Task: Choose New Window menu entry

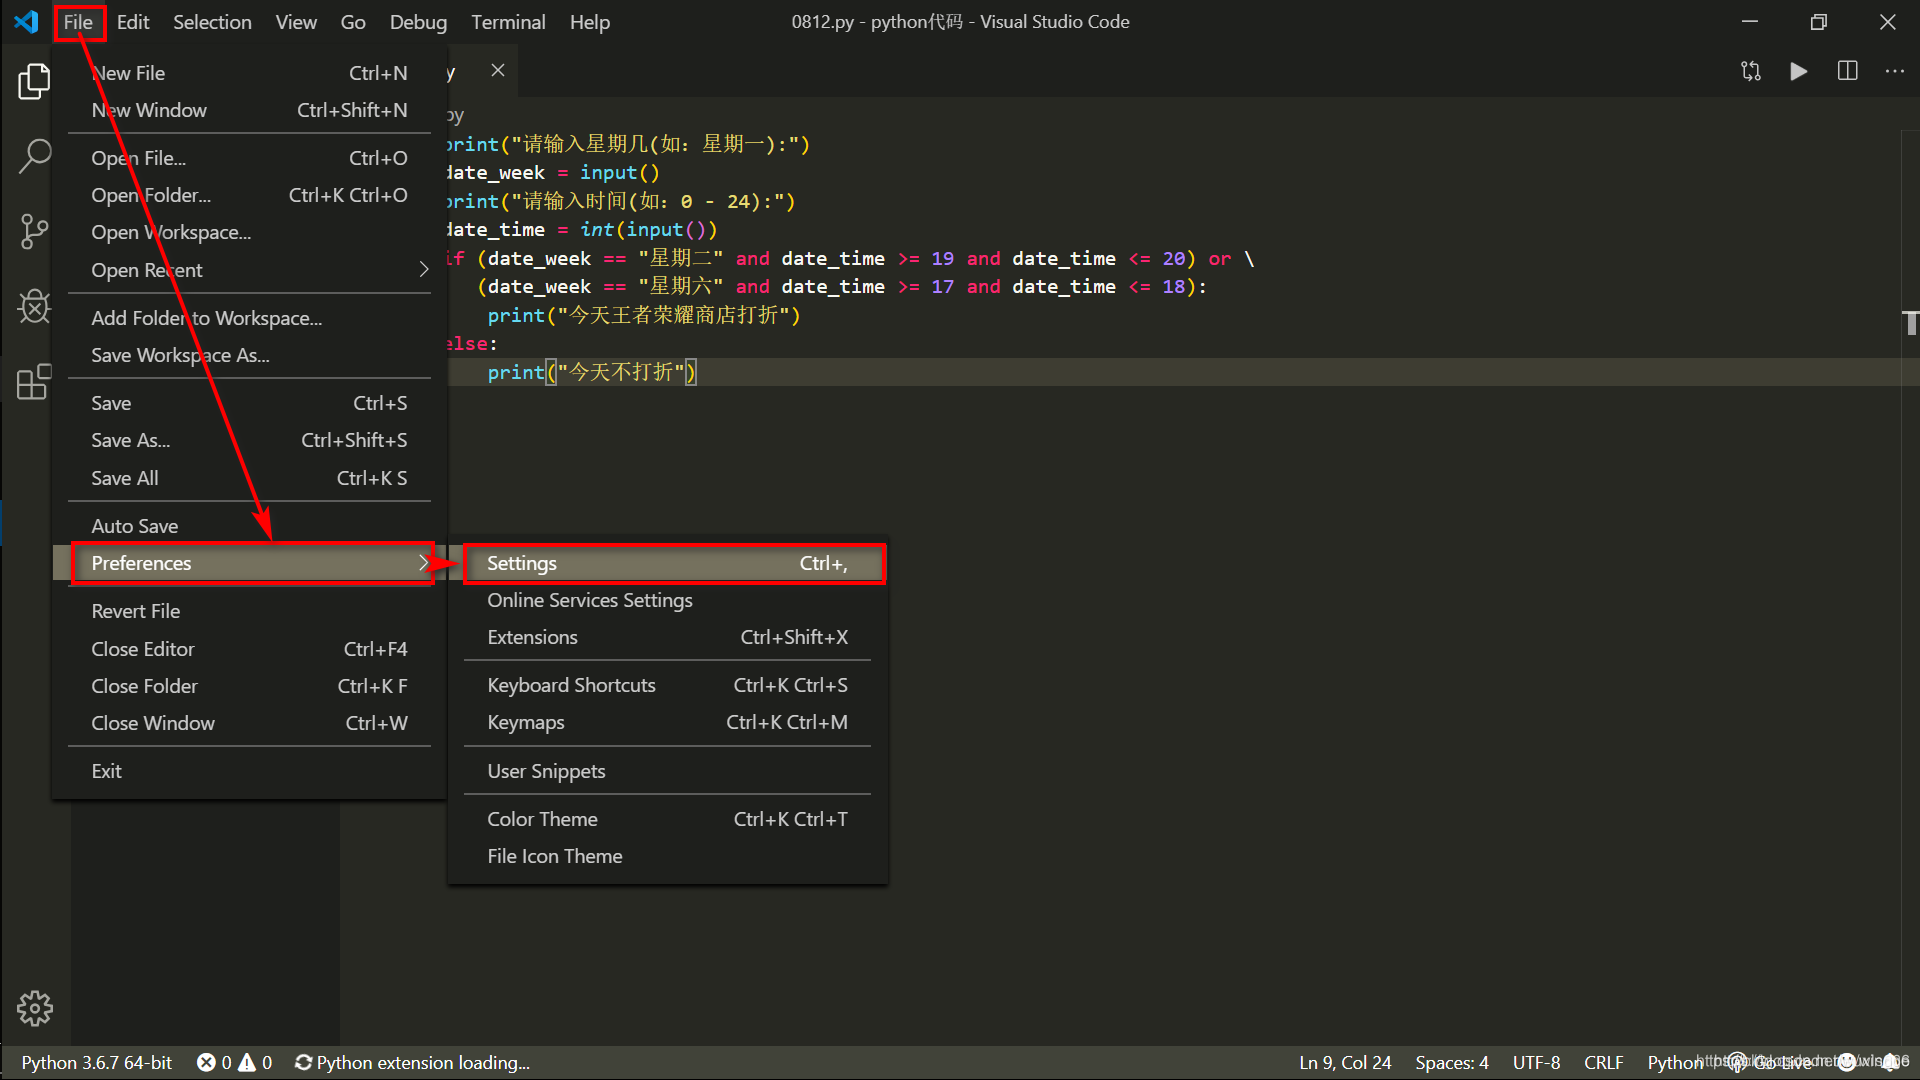Action: [x=249, y=110]
